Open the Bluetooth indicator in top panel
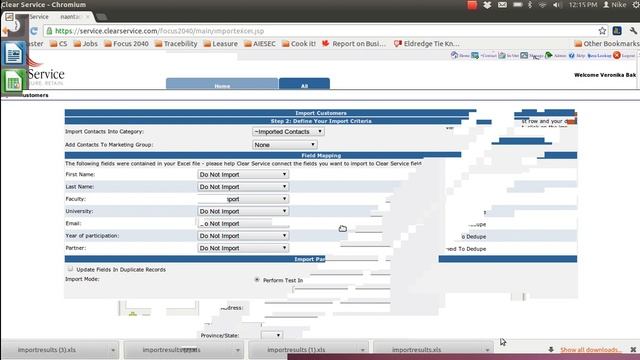 point(530,5)
